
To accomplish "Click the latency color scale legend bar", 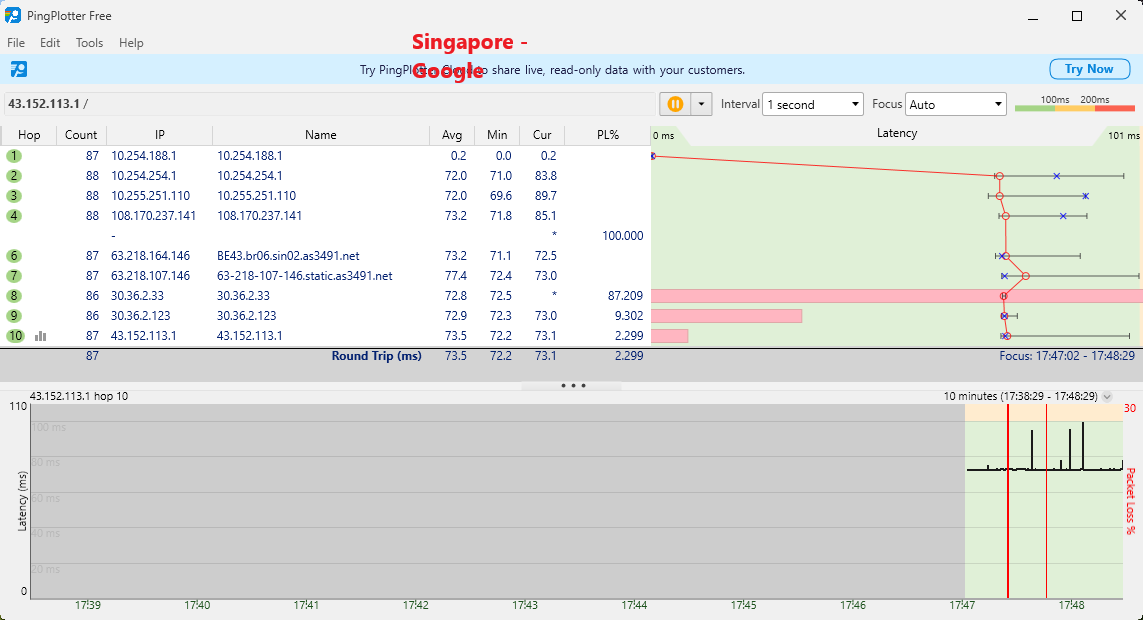I will [x=1075, y=109].
